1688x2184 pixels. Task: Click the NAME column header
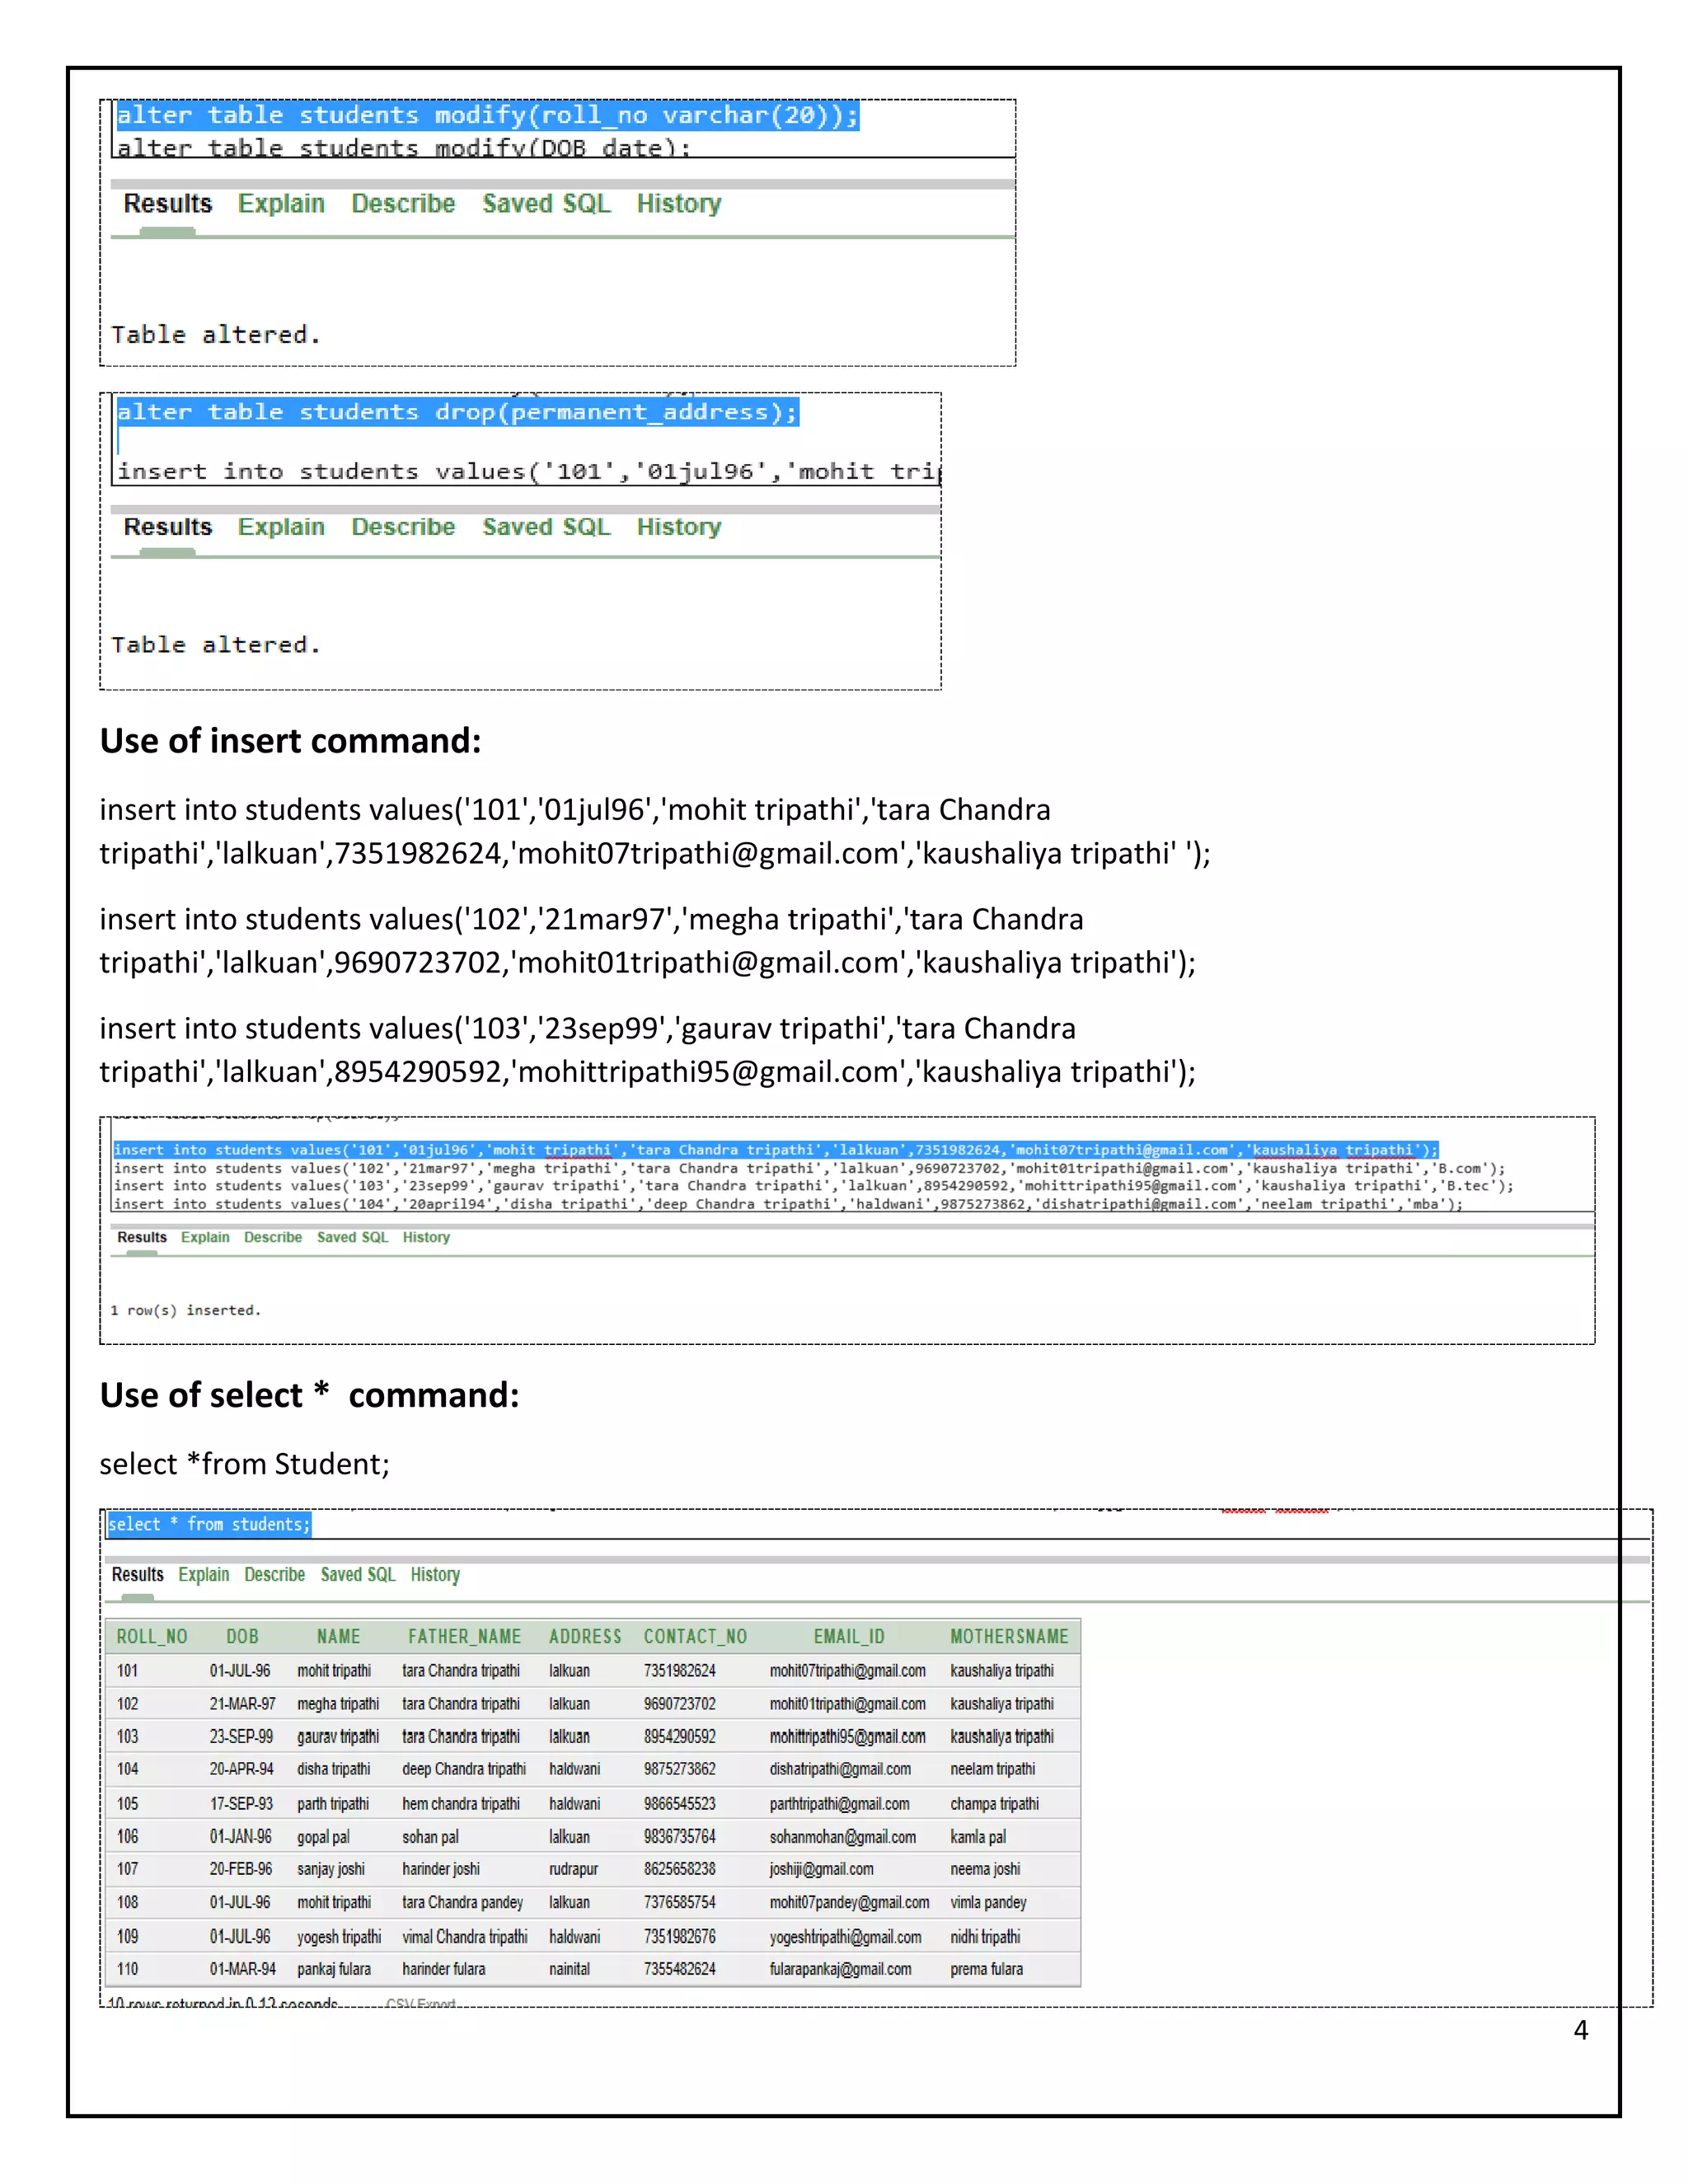click(x=338, y=1636)
